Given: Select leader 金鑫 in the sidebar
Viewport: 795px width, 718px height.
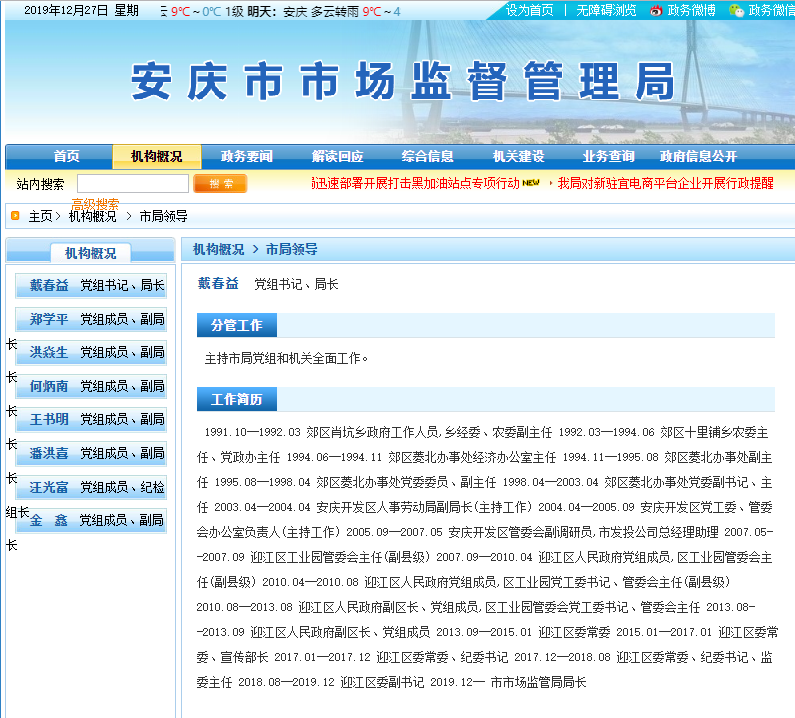Looking at the screenshot, I should (91, 520).
